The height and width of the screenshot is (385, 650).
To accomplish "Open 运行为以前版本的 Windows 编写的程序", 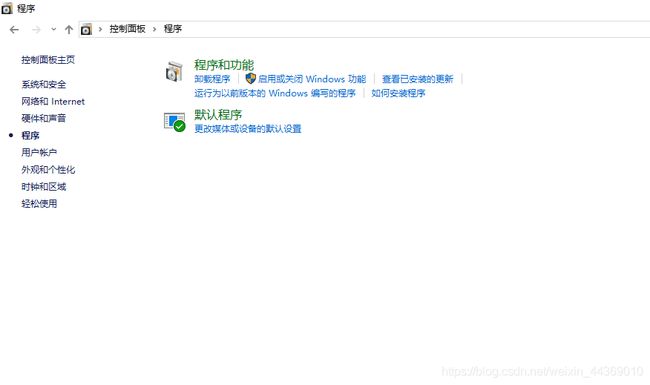I will tap(275, 93).
